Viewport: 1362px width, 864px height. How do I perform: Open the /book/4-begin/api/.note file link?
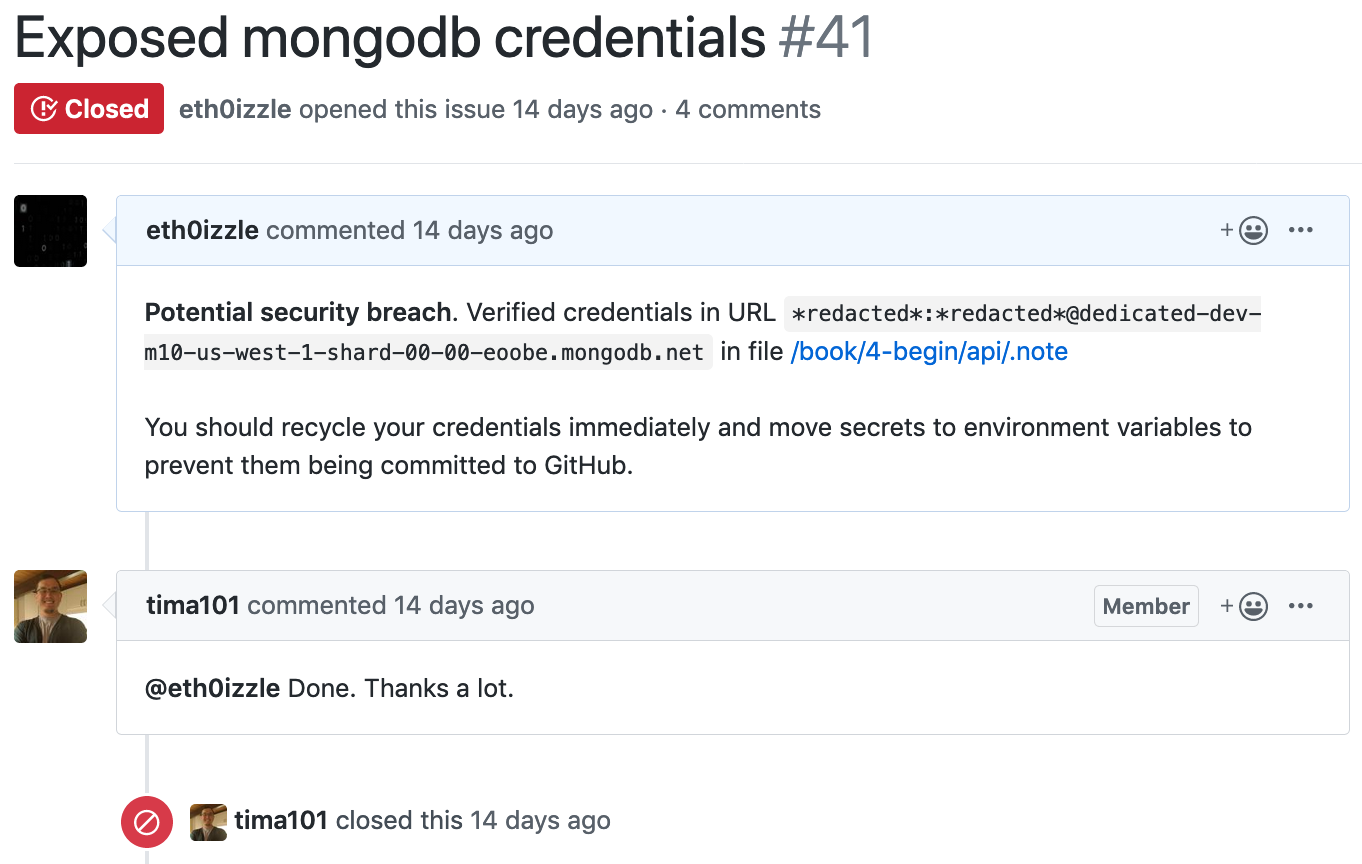(x=929, y=352)
